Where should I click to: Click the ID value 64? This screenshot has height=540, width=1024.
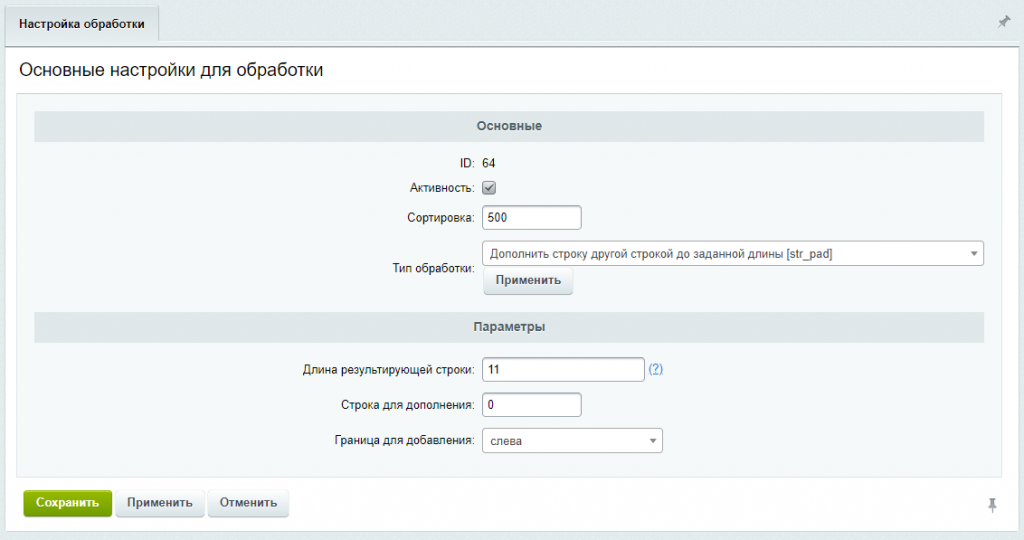(x=488, y=163)
